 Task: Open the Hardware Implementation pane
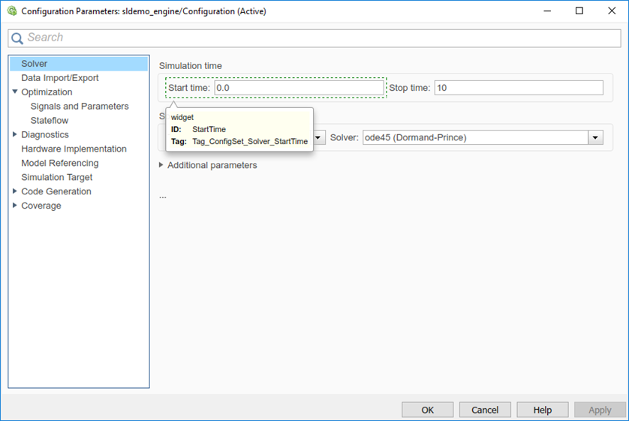(74, 149)
